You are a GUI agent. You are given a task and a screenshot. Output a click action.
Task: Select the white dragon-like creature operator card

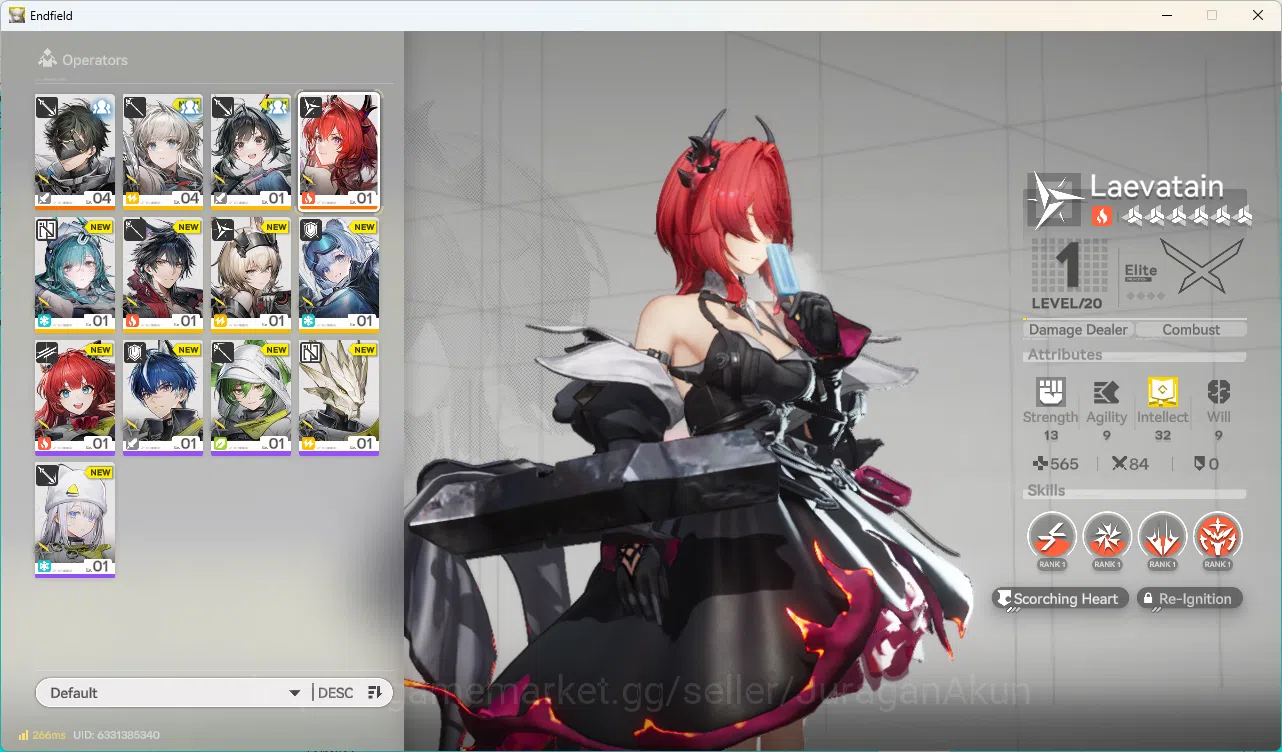tap(339, 398)
